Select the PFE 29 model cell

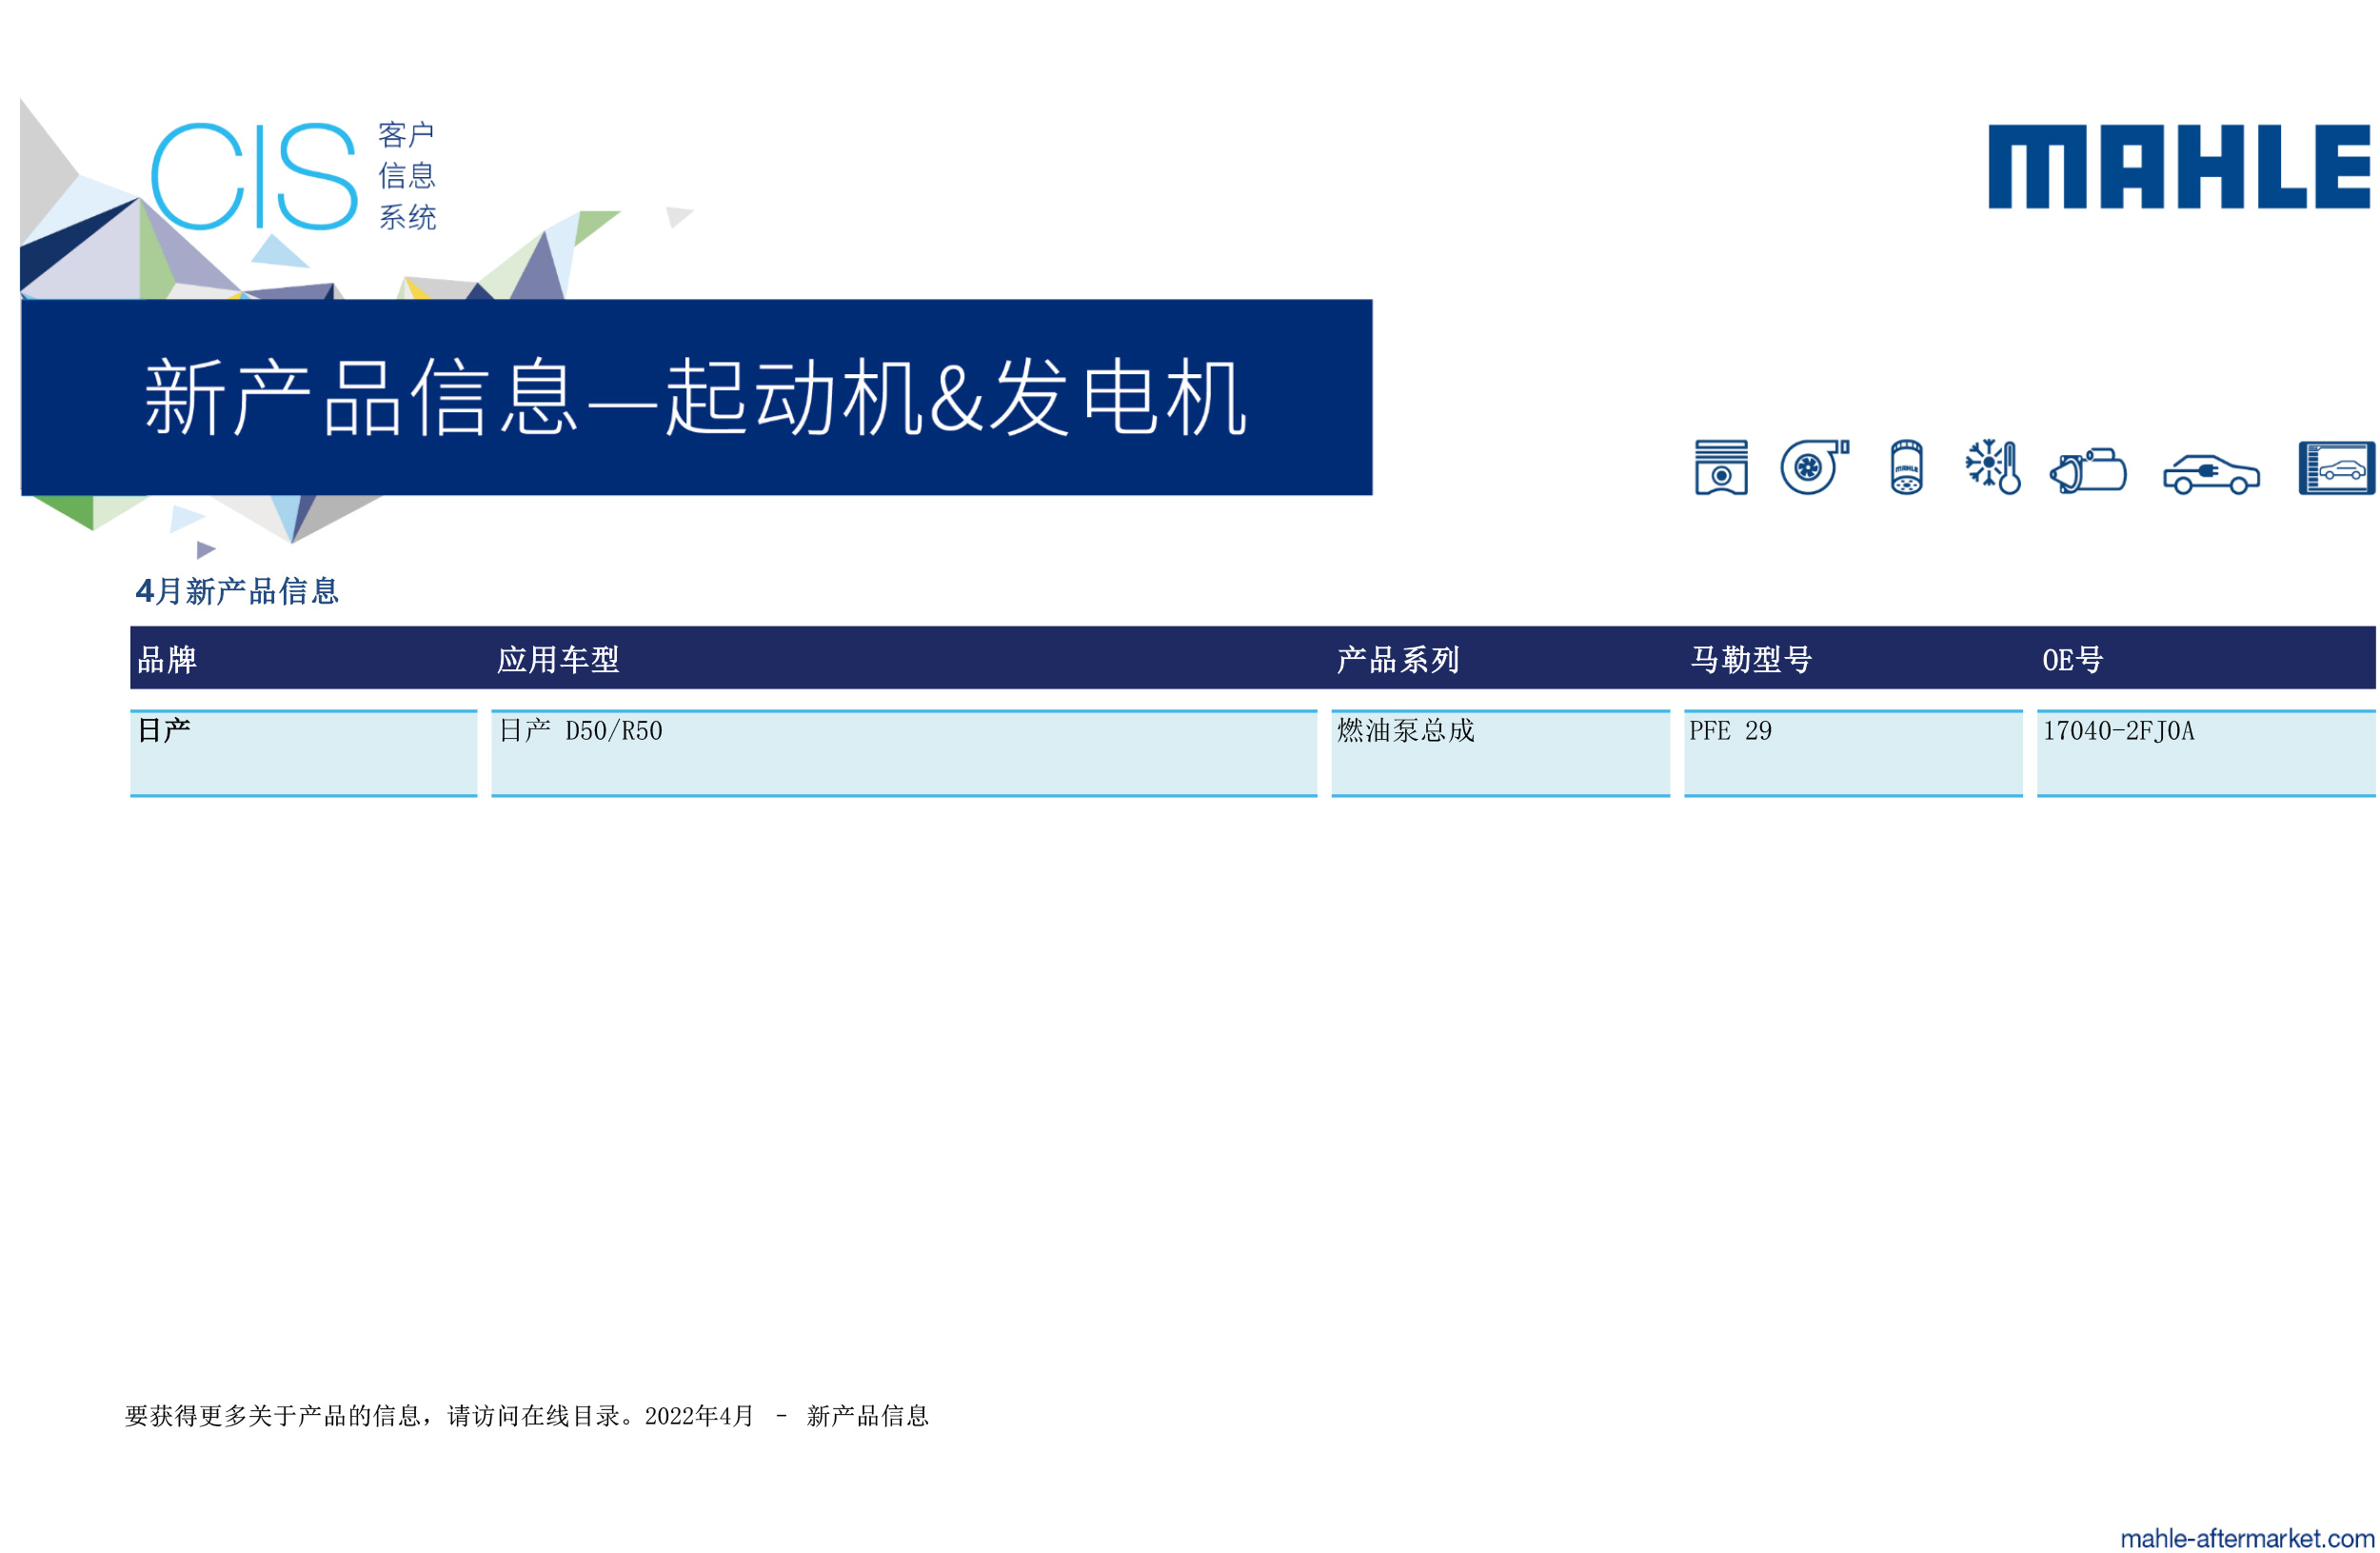[x=1853, y=753]
